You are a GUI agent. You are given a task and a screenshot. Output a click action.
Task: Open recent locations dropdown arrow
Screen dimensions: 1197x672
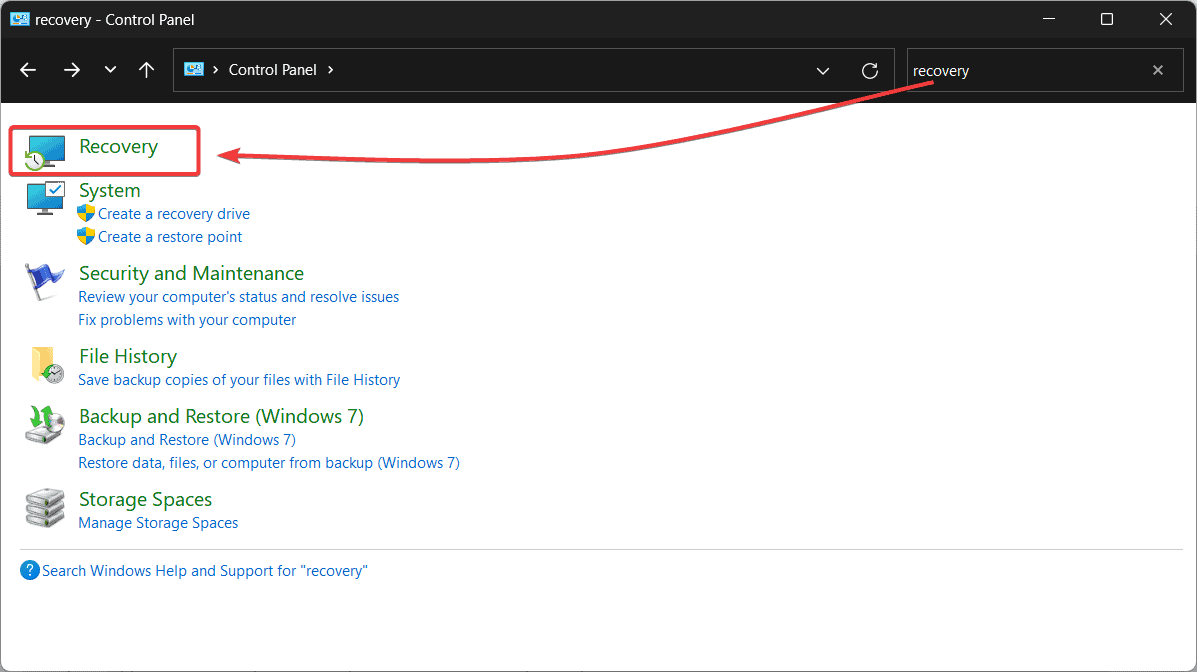[110, 69]
